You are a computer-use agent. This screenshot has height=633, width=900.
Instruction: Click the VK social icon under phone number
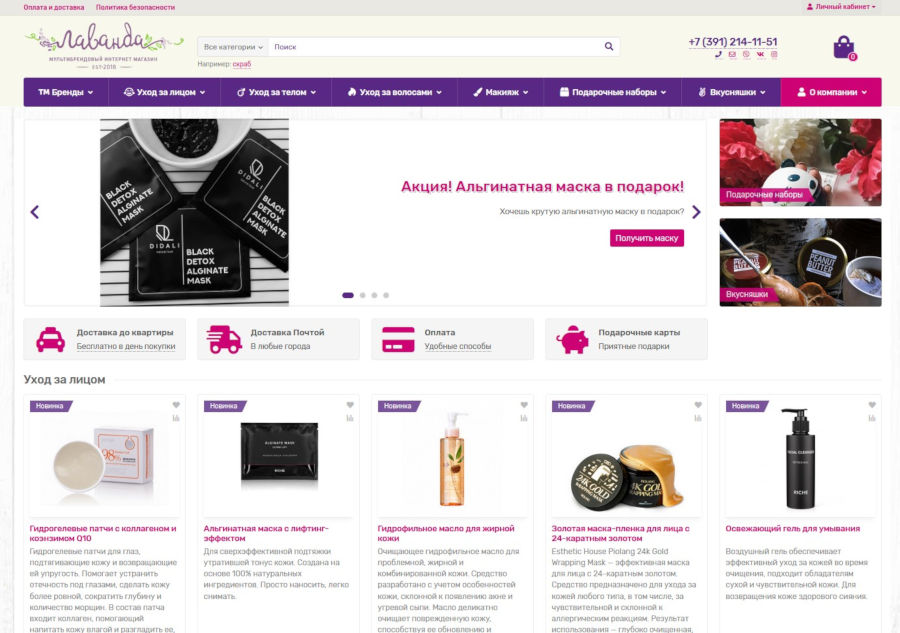[760, 54]
